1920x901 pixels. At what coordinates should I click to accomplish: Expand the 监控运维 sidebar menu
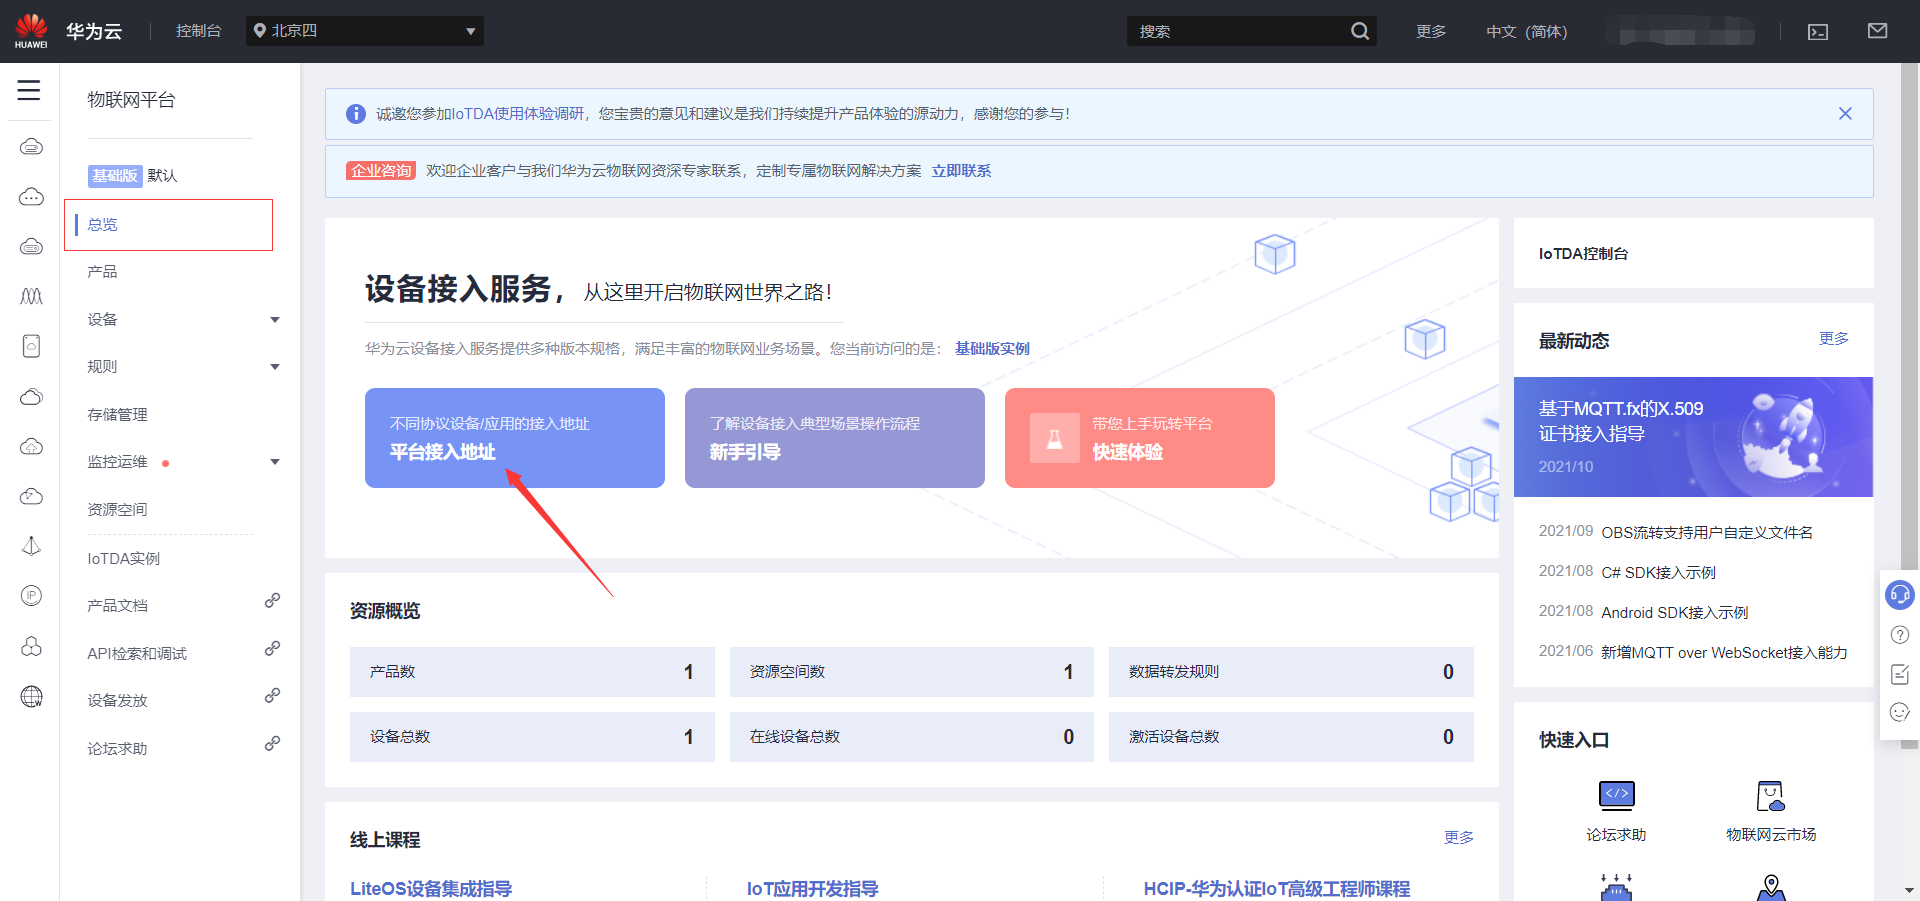click(275, 462)
